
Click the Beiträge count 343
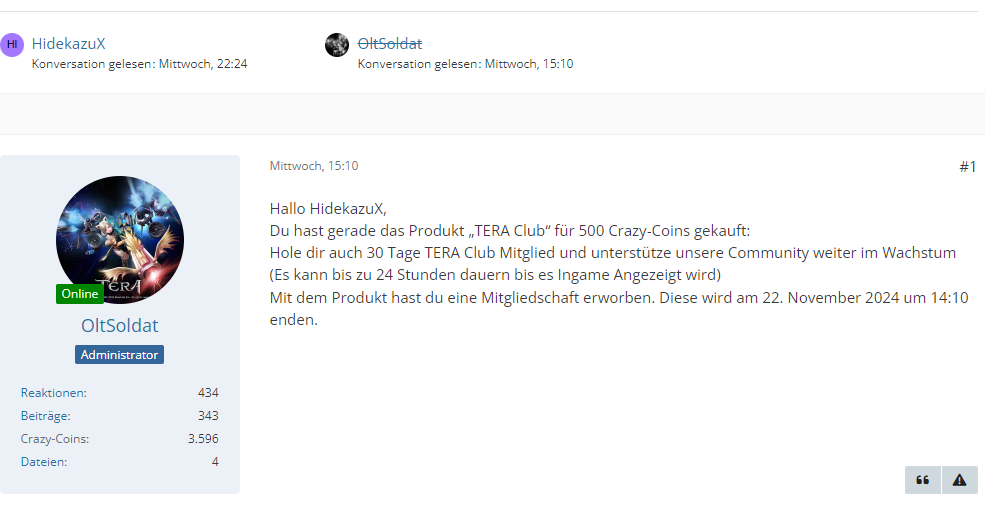[208, 416]
